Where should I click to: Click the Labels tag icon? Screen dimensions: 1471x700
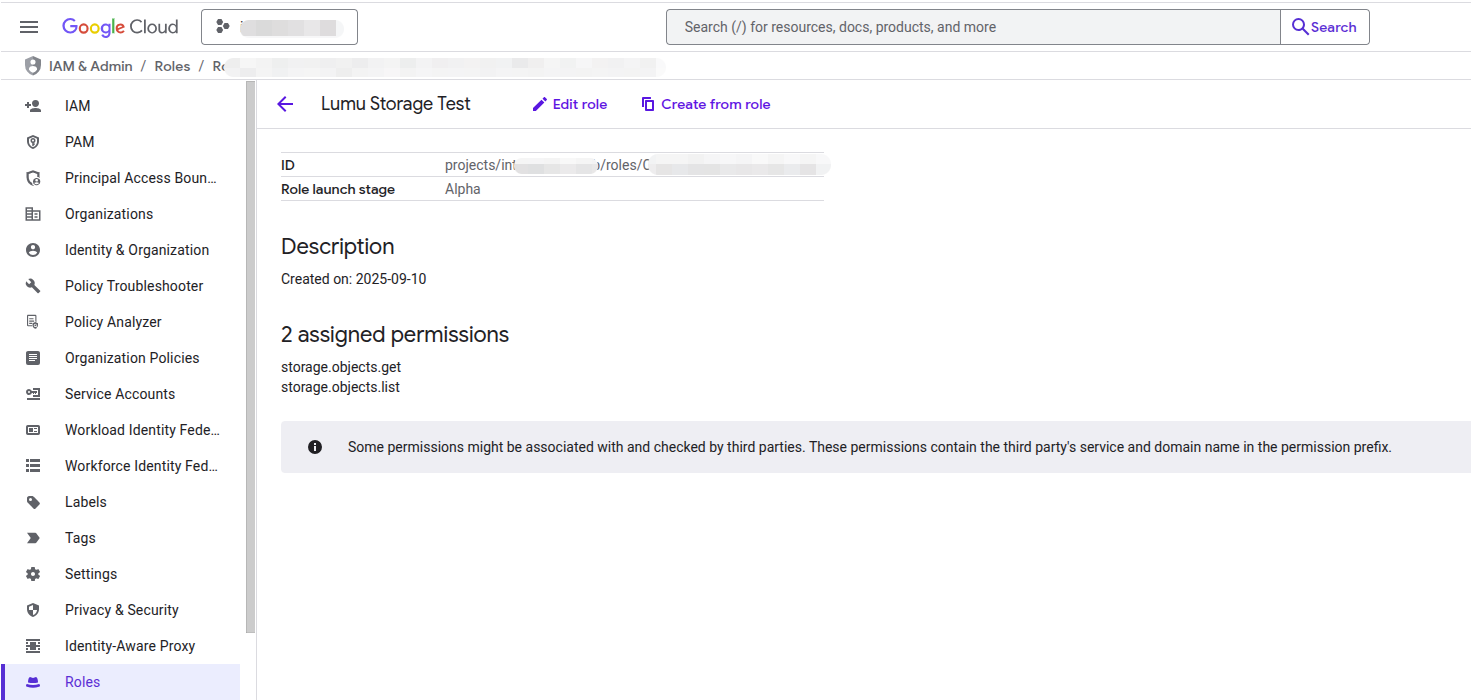(x=33, y=502)
